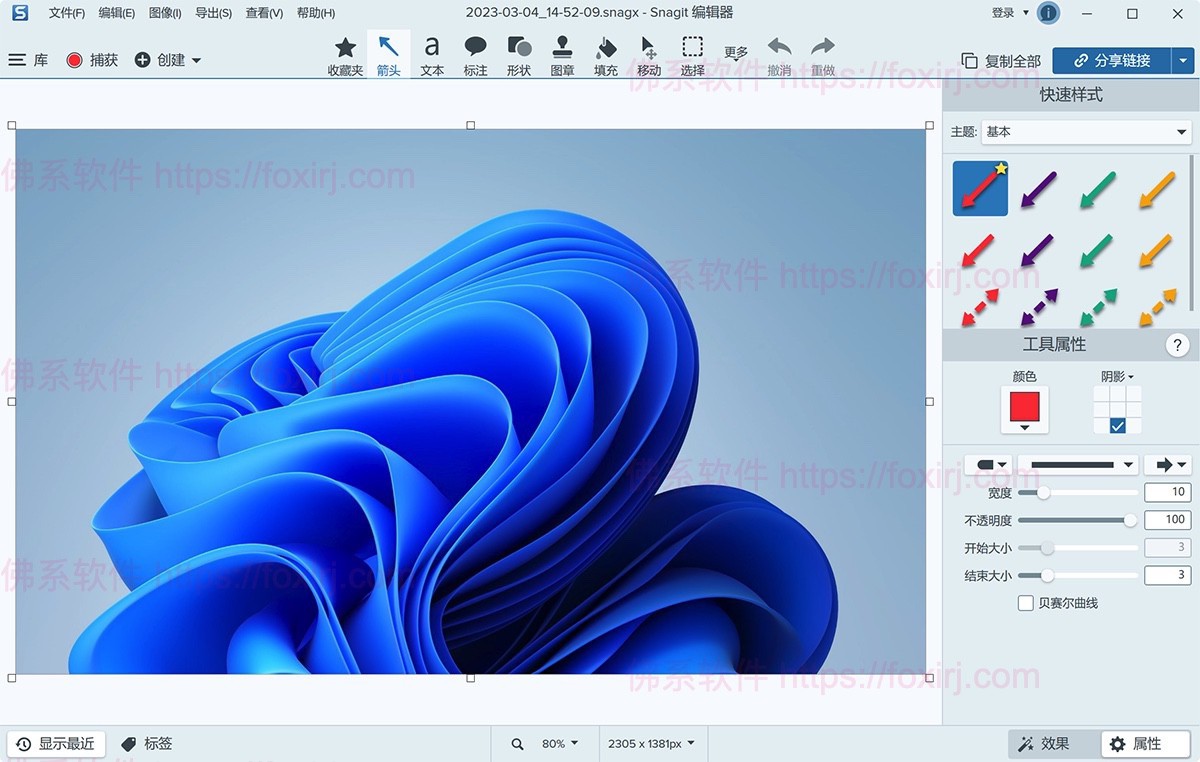
Task: Select the 文本 (Text) tool
Action: pyautogui.click(x=431, y=54)
